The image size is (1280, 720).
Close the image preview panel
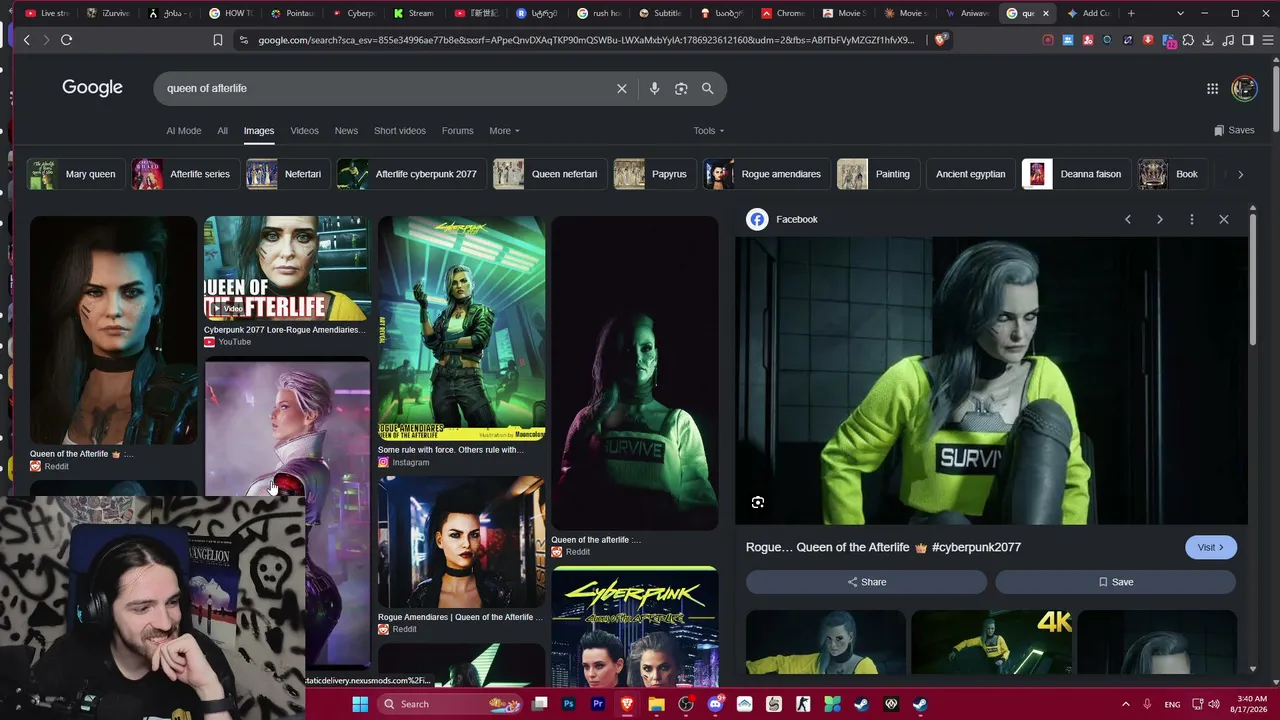(1224, 219)
